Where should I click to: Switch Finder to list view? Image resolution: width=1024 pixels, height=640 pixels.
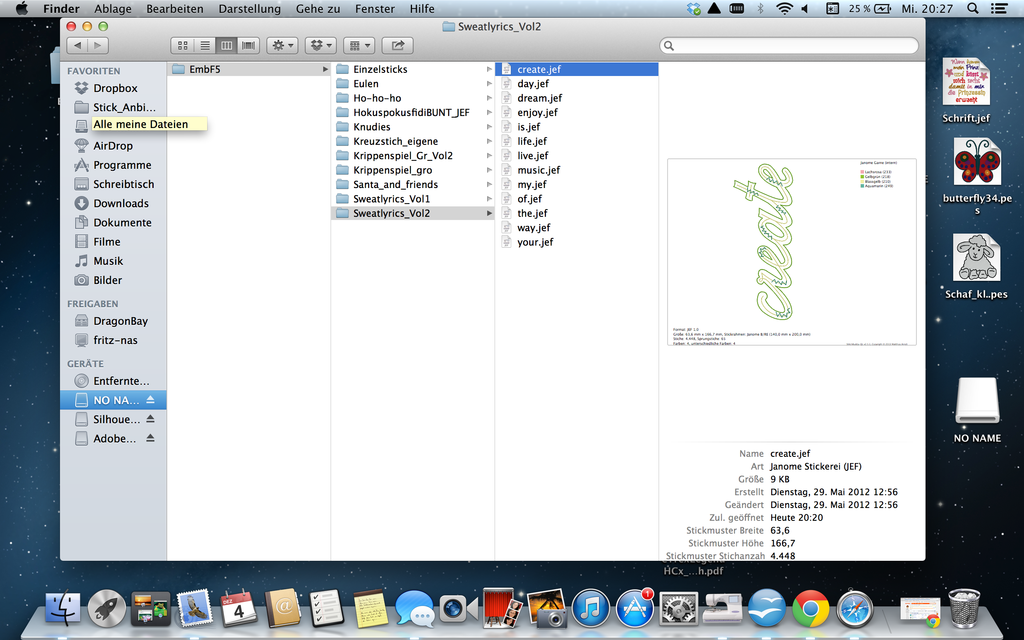pos(204,45)
